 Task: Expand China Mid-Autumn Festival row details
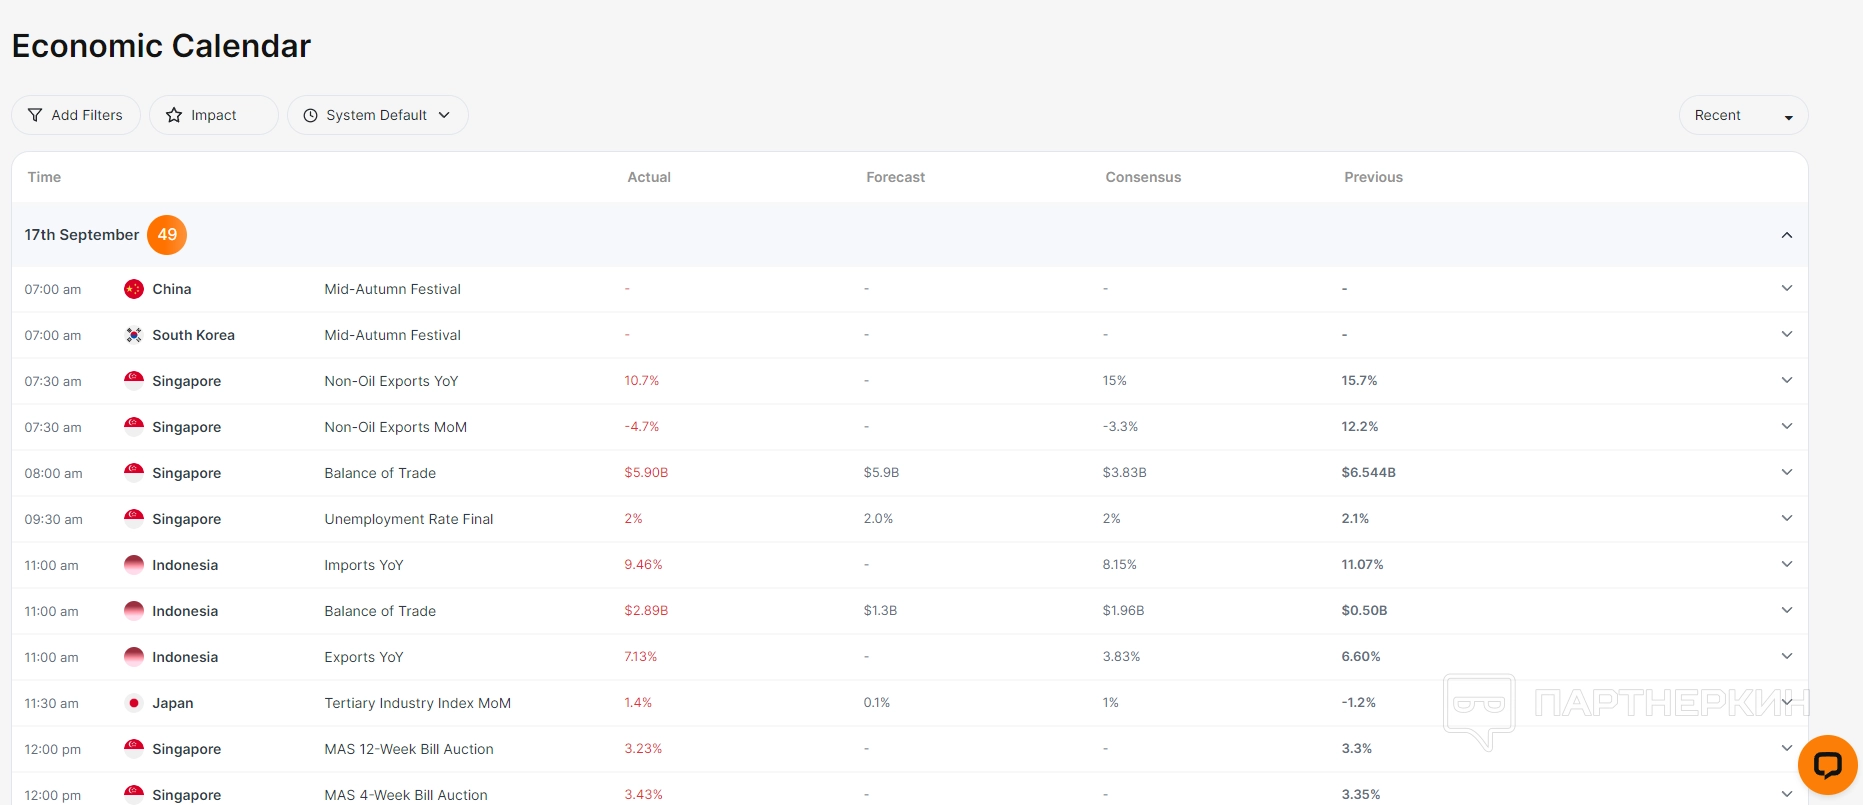(x=1787, y=288)
